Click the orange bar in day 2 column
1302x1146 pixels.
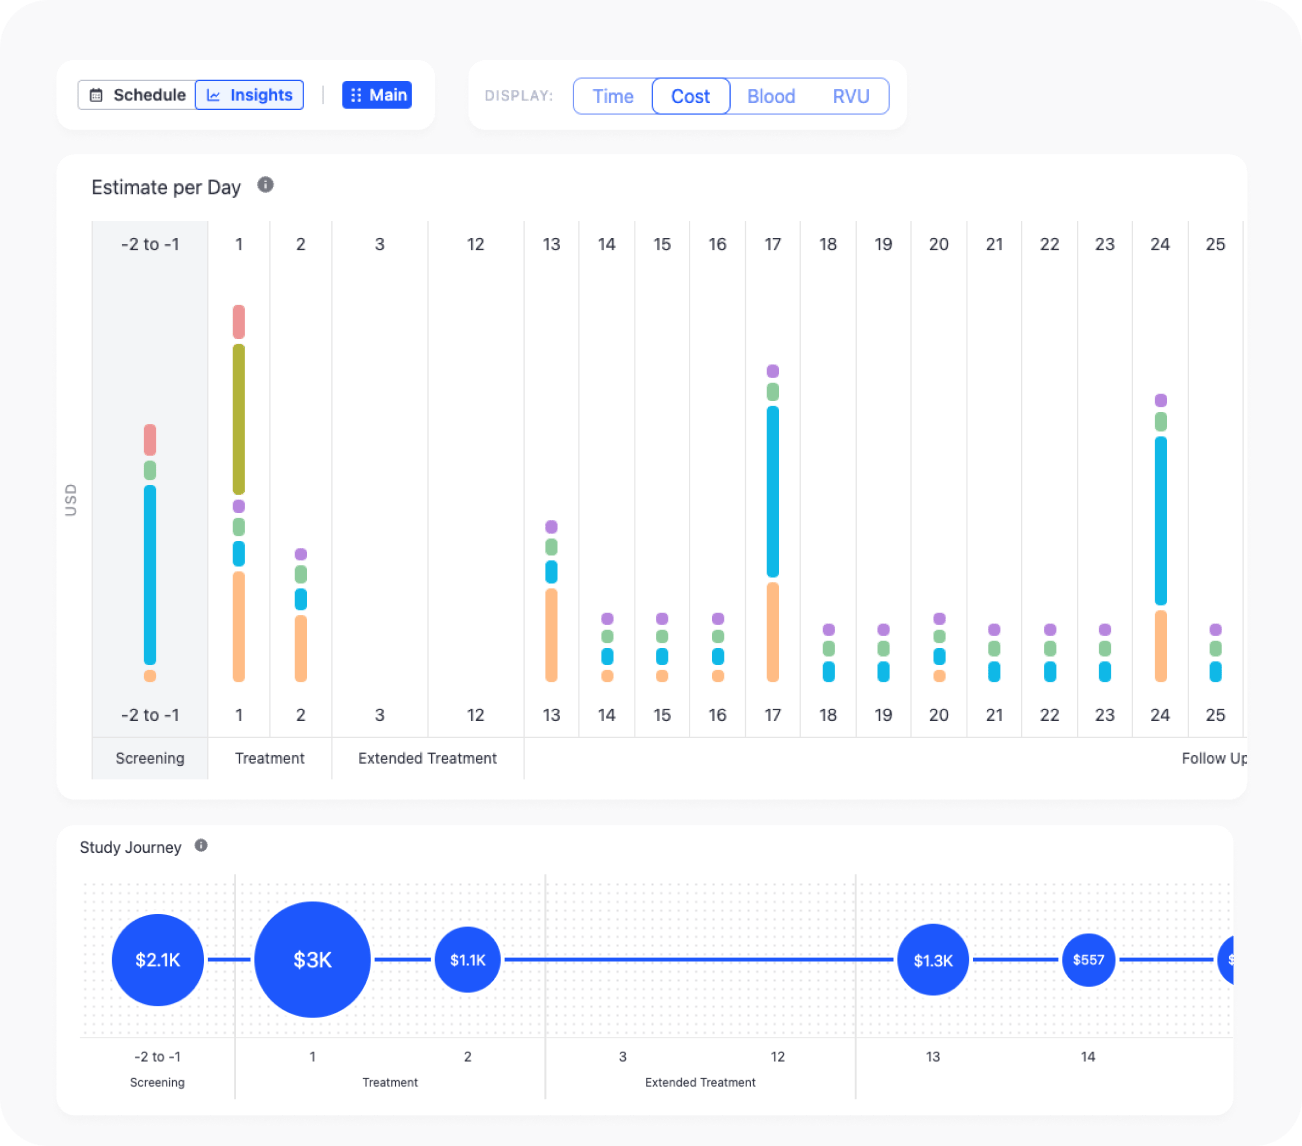[301, 649]
